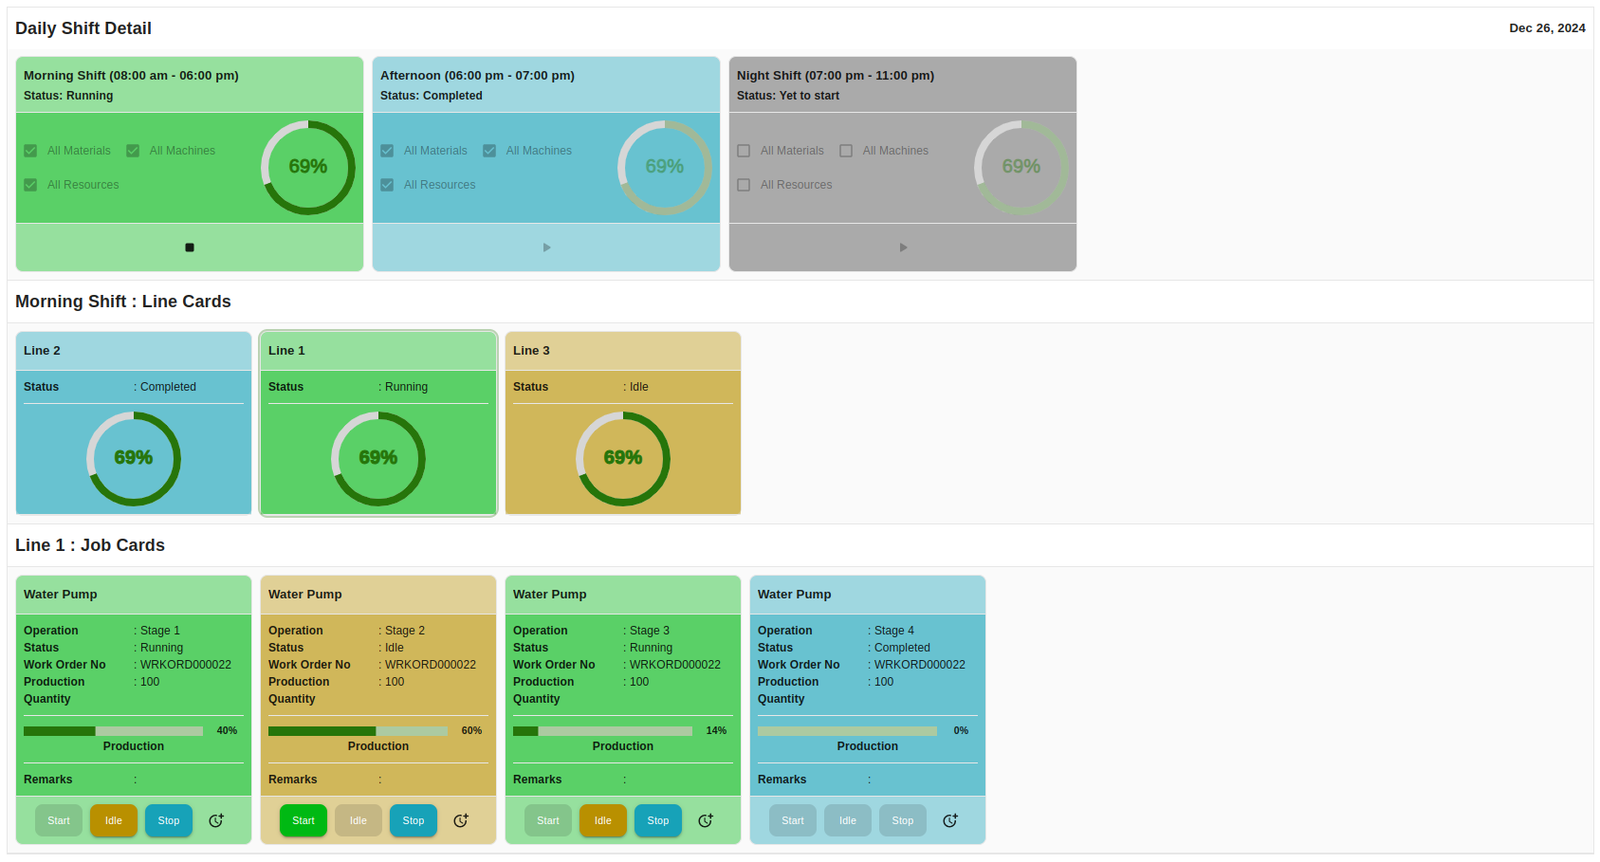Select the clock history icon on Stage 4 job card
This screenshot has width=1600, height=862.
pyautogui.click(x=950, y=821)
